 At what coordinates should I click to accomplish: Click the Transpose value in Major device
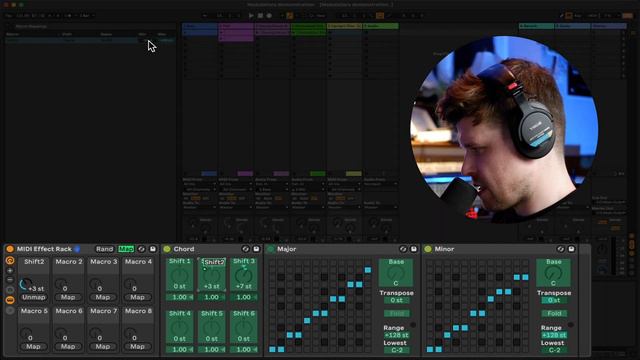[x=396, y=300]
